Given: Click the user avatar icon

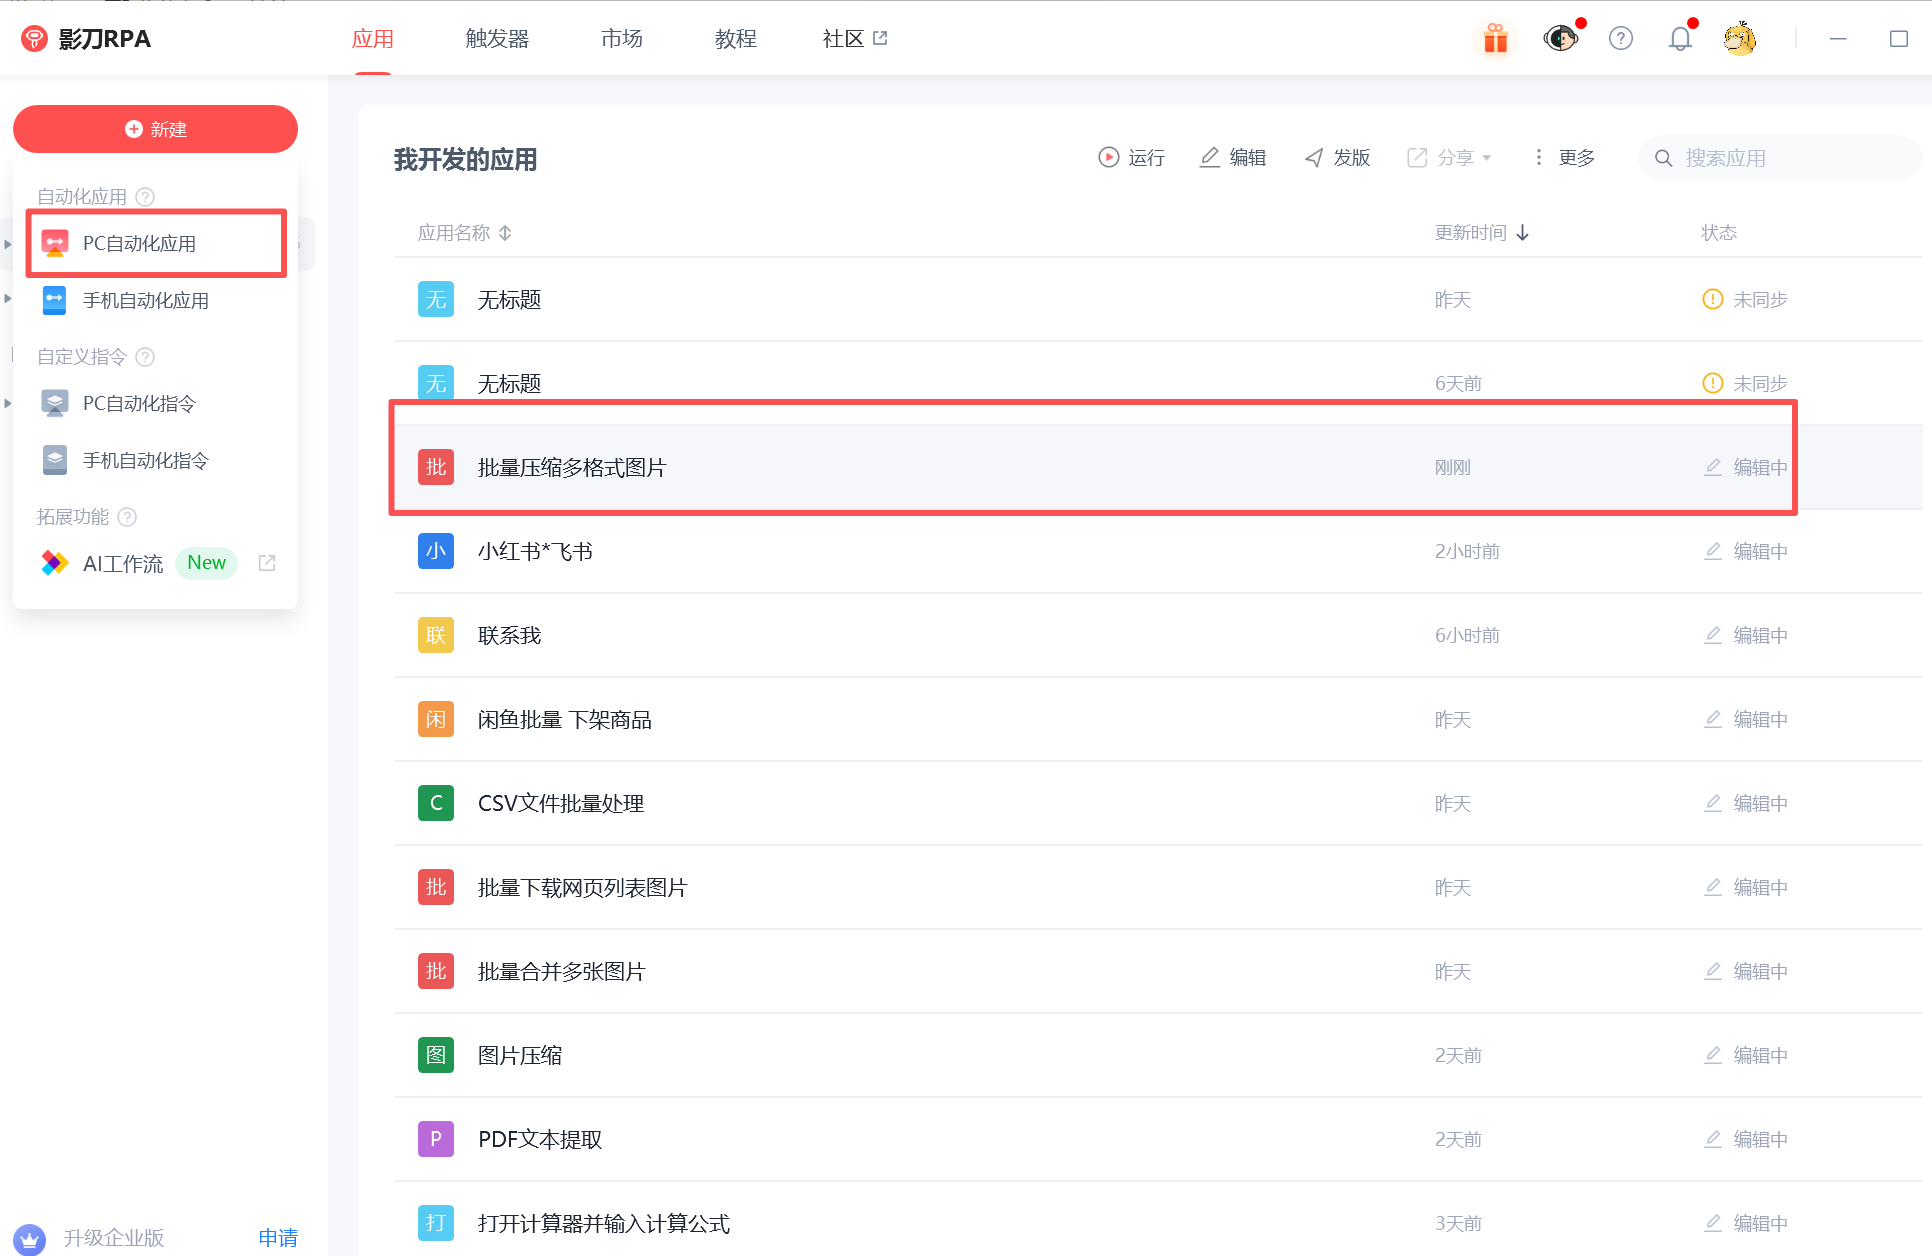Looking at the screenshot, I should 1739,39.
